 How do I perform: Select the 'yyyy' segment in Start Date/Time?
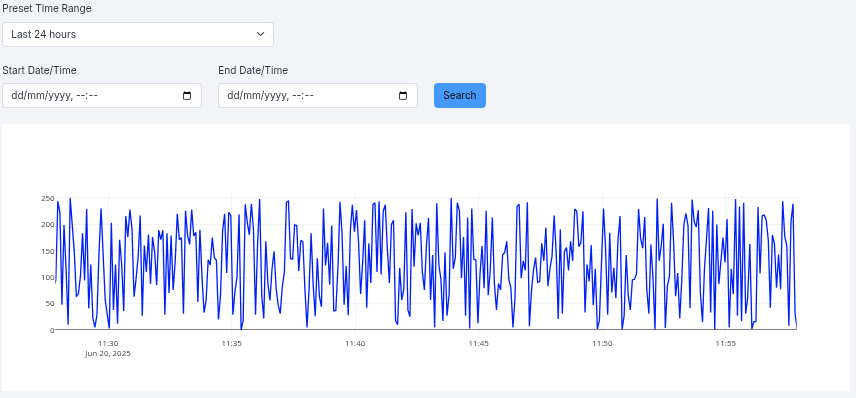click(x=59, y=96)
